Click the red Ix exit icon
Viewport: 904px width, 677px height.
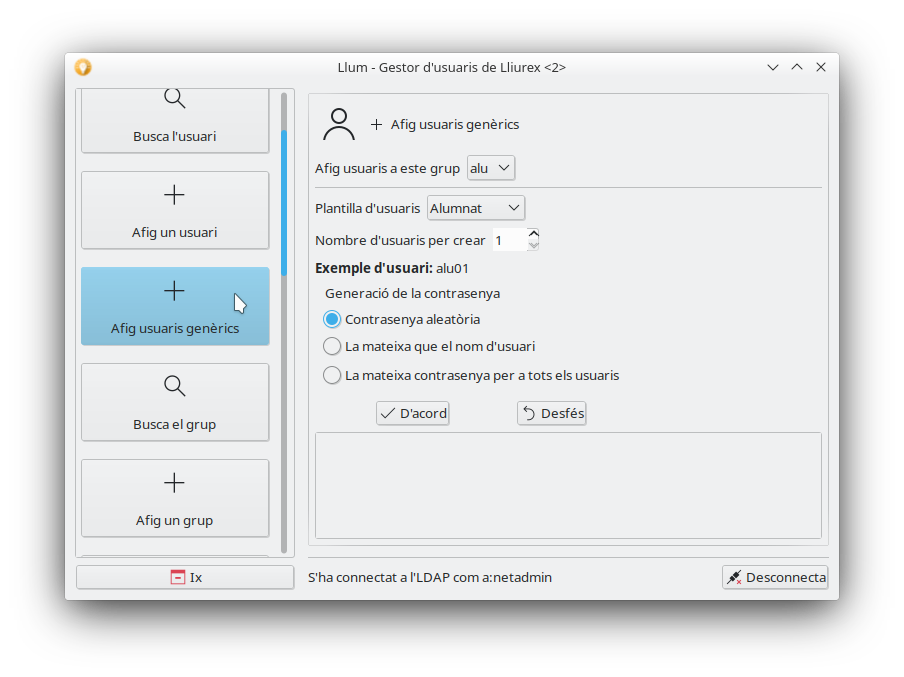coord(177,577)
